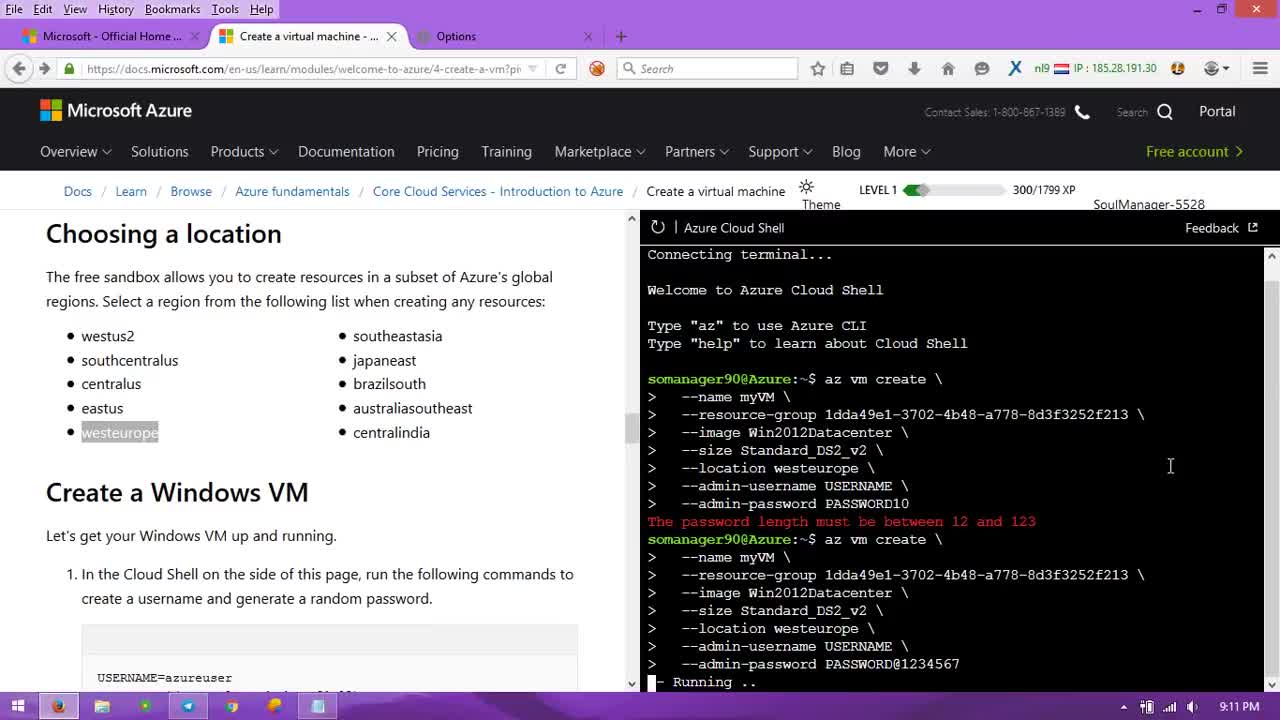Click the Core Cloud Services breadcrumb
This screenshot has width=1280, height=720.
click(498, 191)
